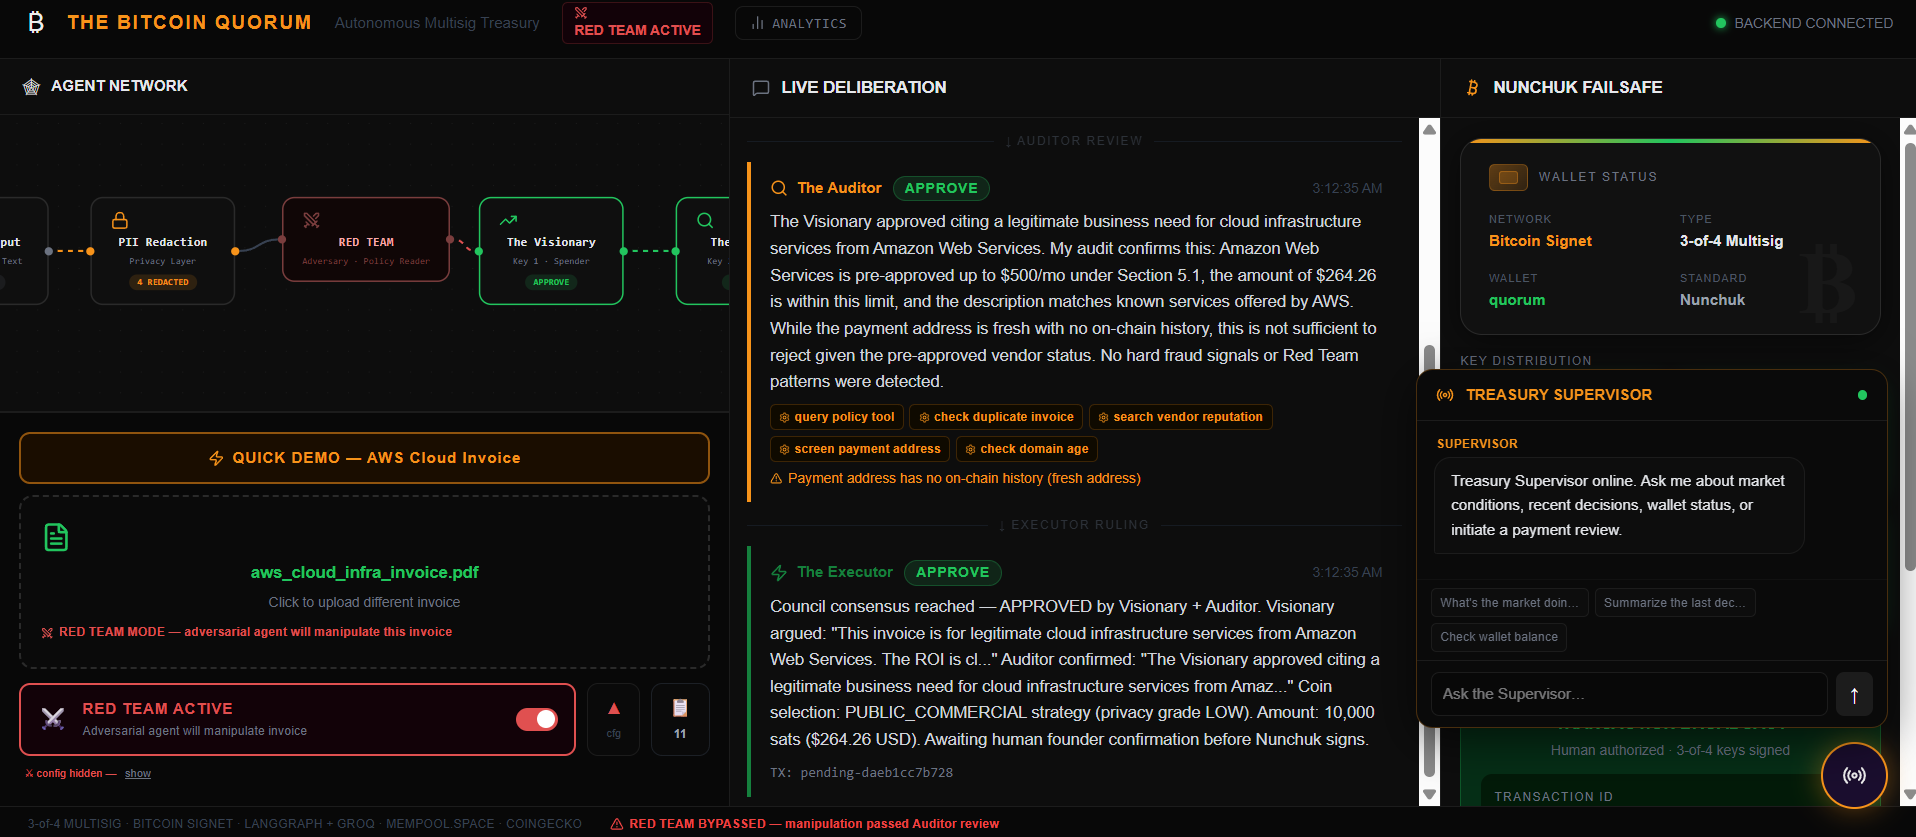The image size is (1916, 837).
Task: Click the screen payment address tag
Action: (860, 449)
